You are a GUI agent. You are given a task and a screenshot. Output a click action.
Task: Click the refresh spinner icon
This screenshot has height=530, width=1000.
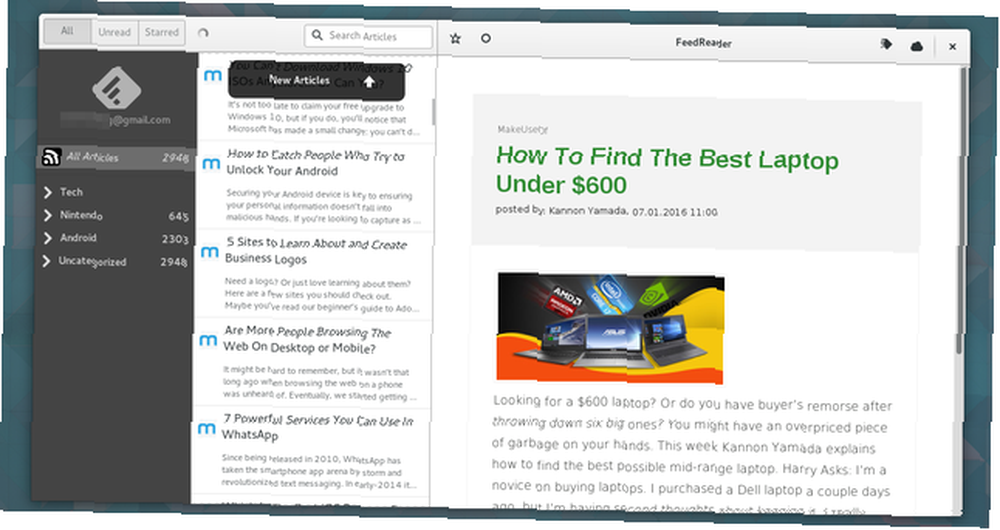click(x=203, y=33)
